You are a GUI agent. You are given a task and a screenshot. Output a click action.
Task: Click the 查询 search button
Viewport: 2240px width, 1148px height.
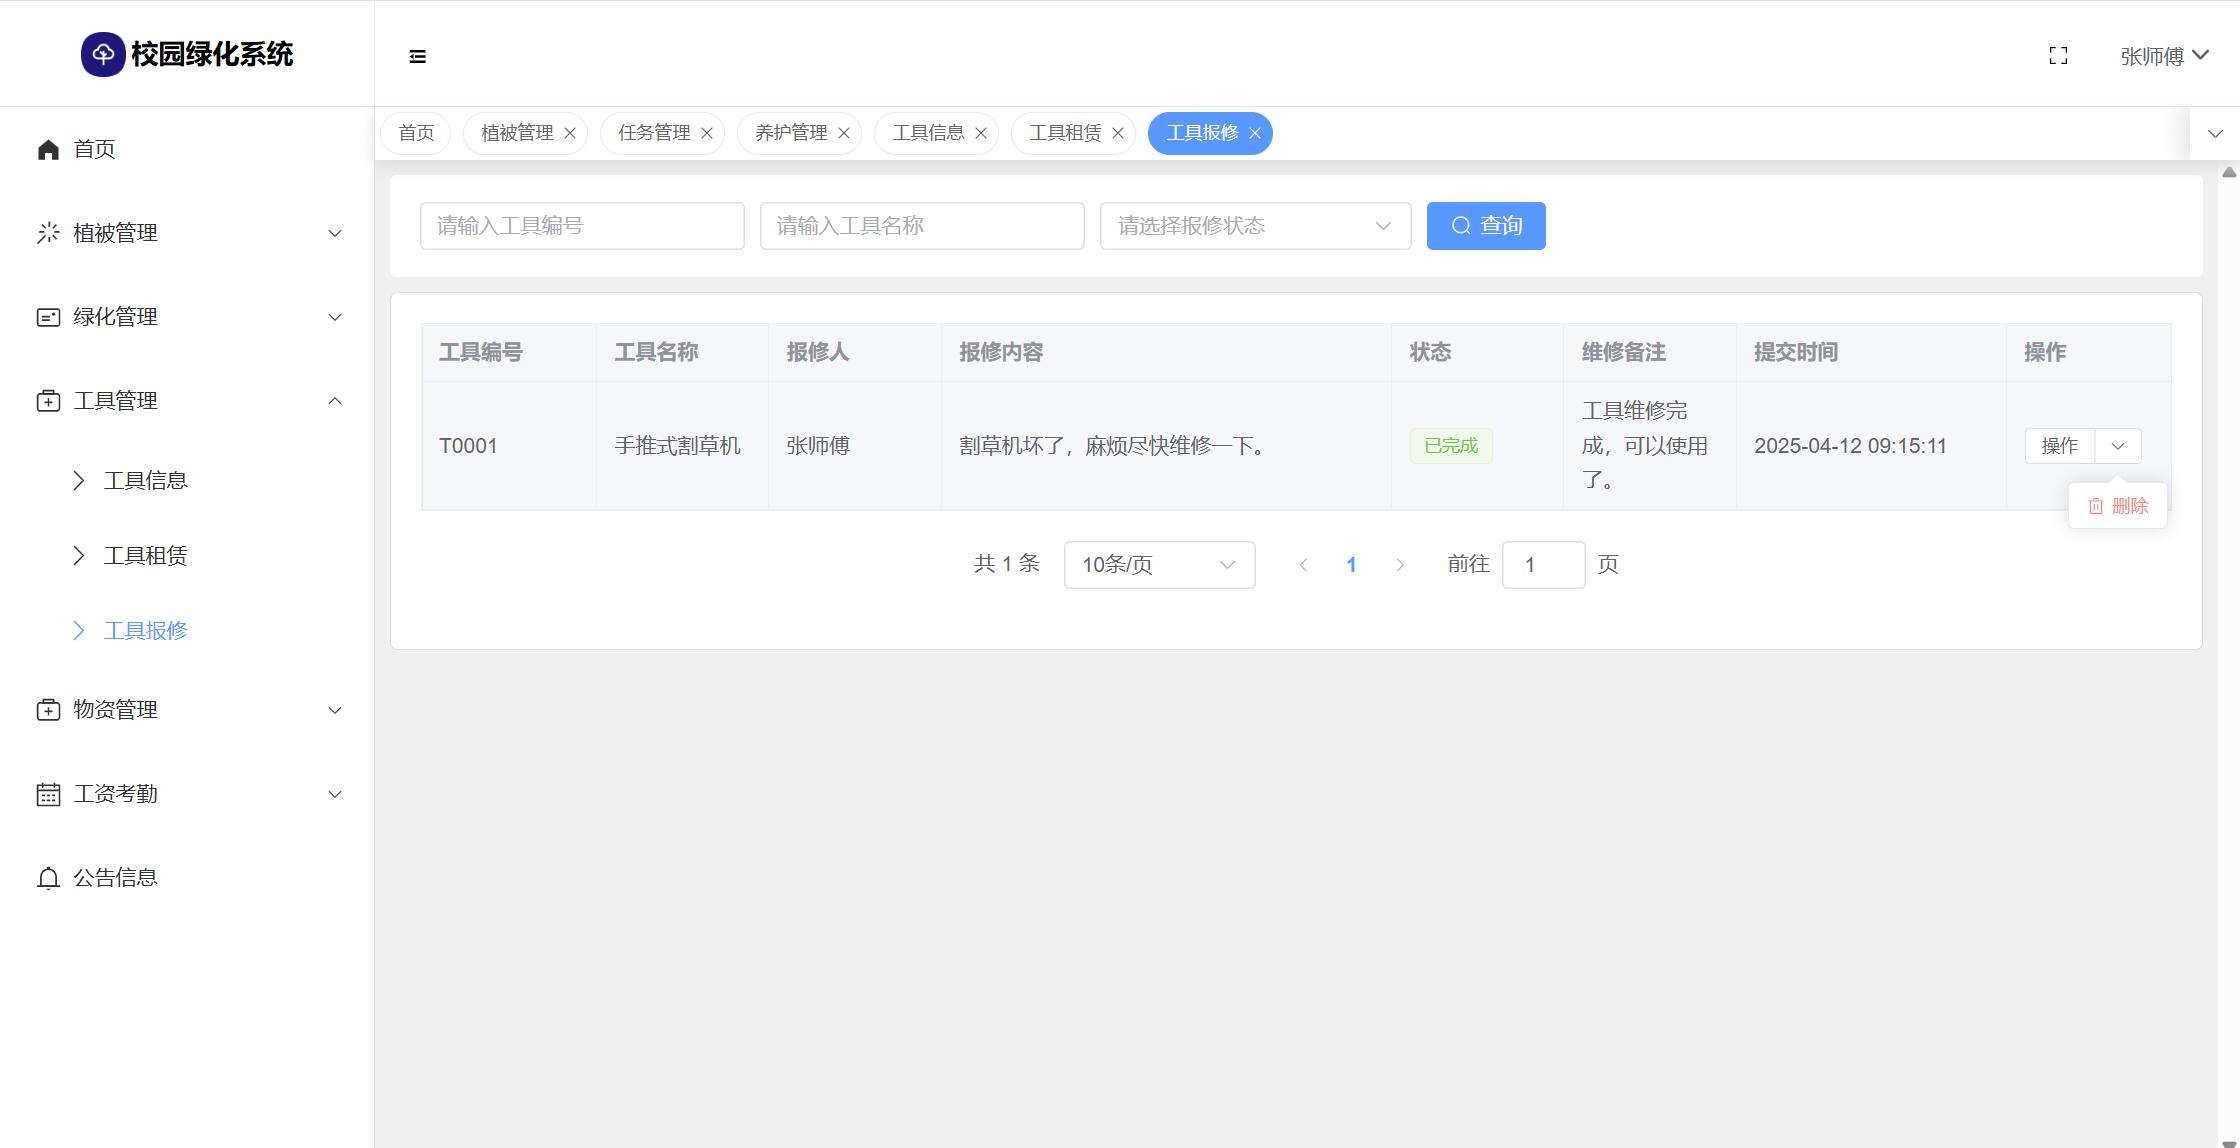[x=1485, y=226]
